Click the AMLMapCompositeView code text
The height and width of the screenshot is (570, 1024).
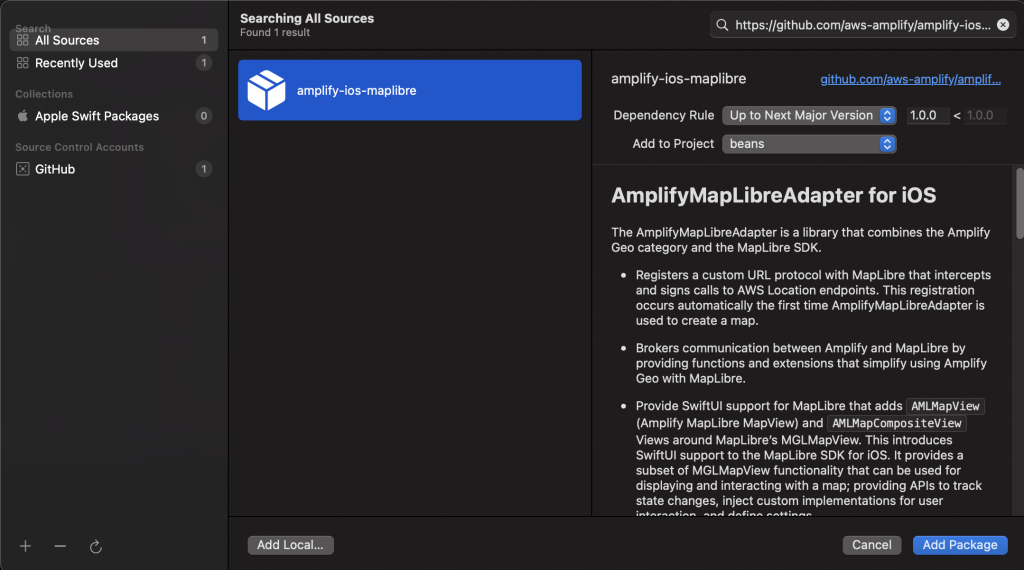897,423
